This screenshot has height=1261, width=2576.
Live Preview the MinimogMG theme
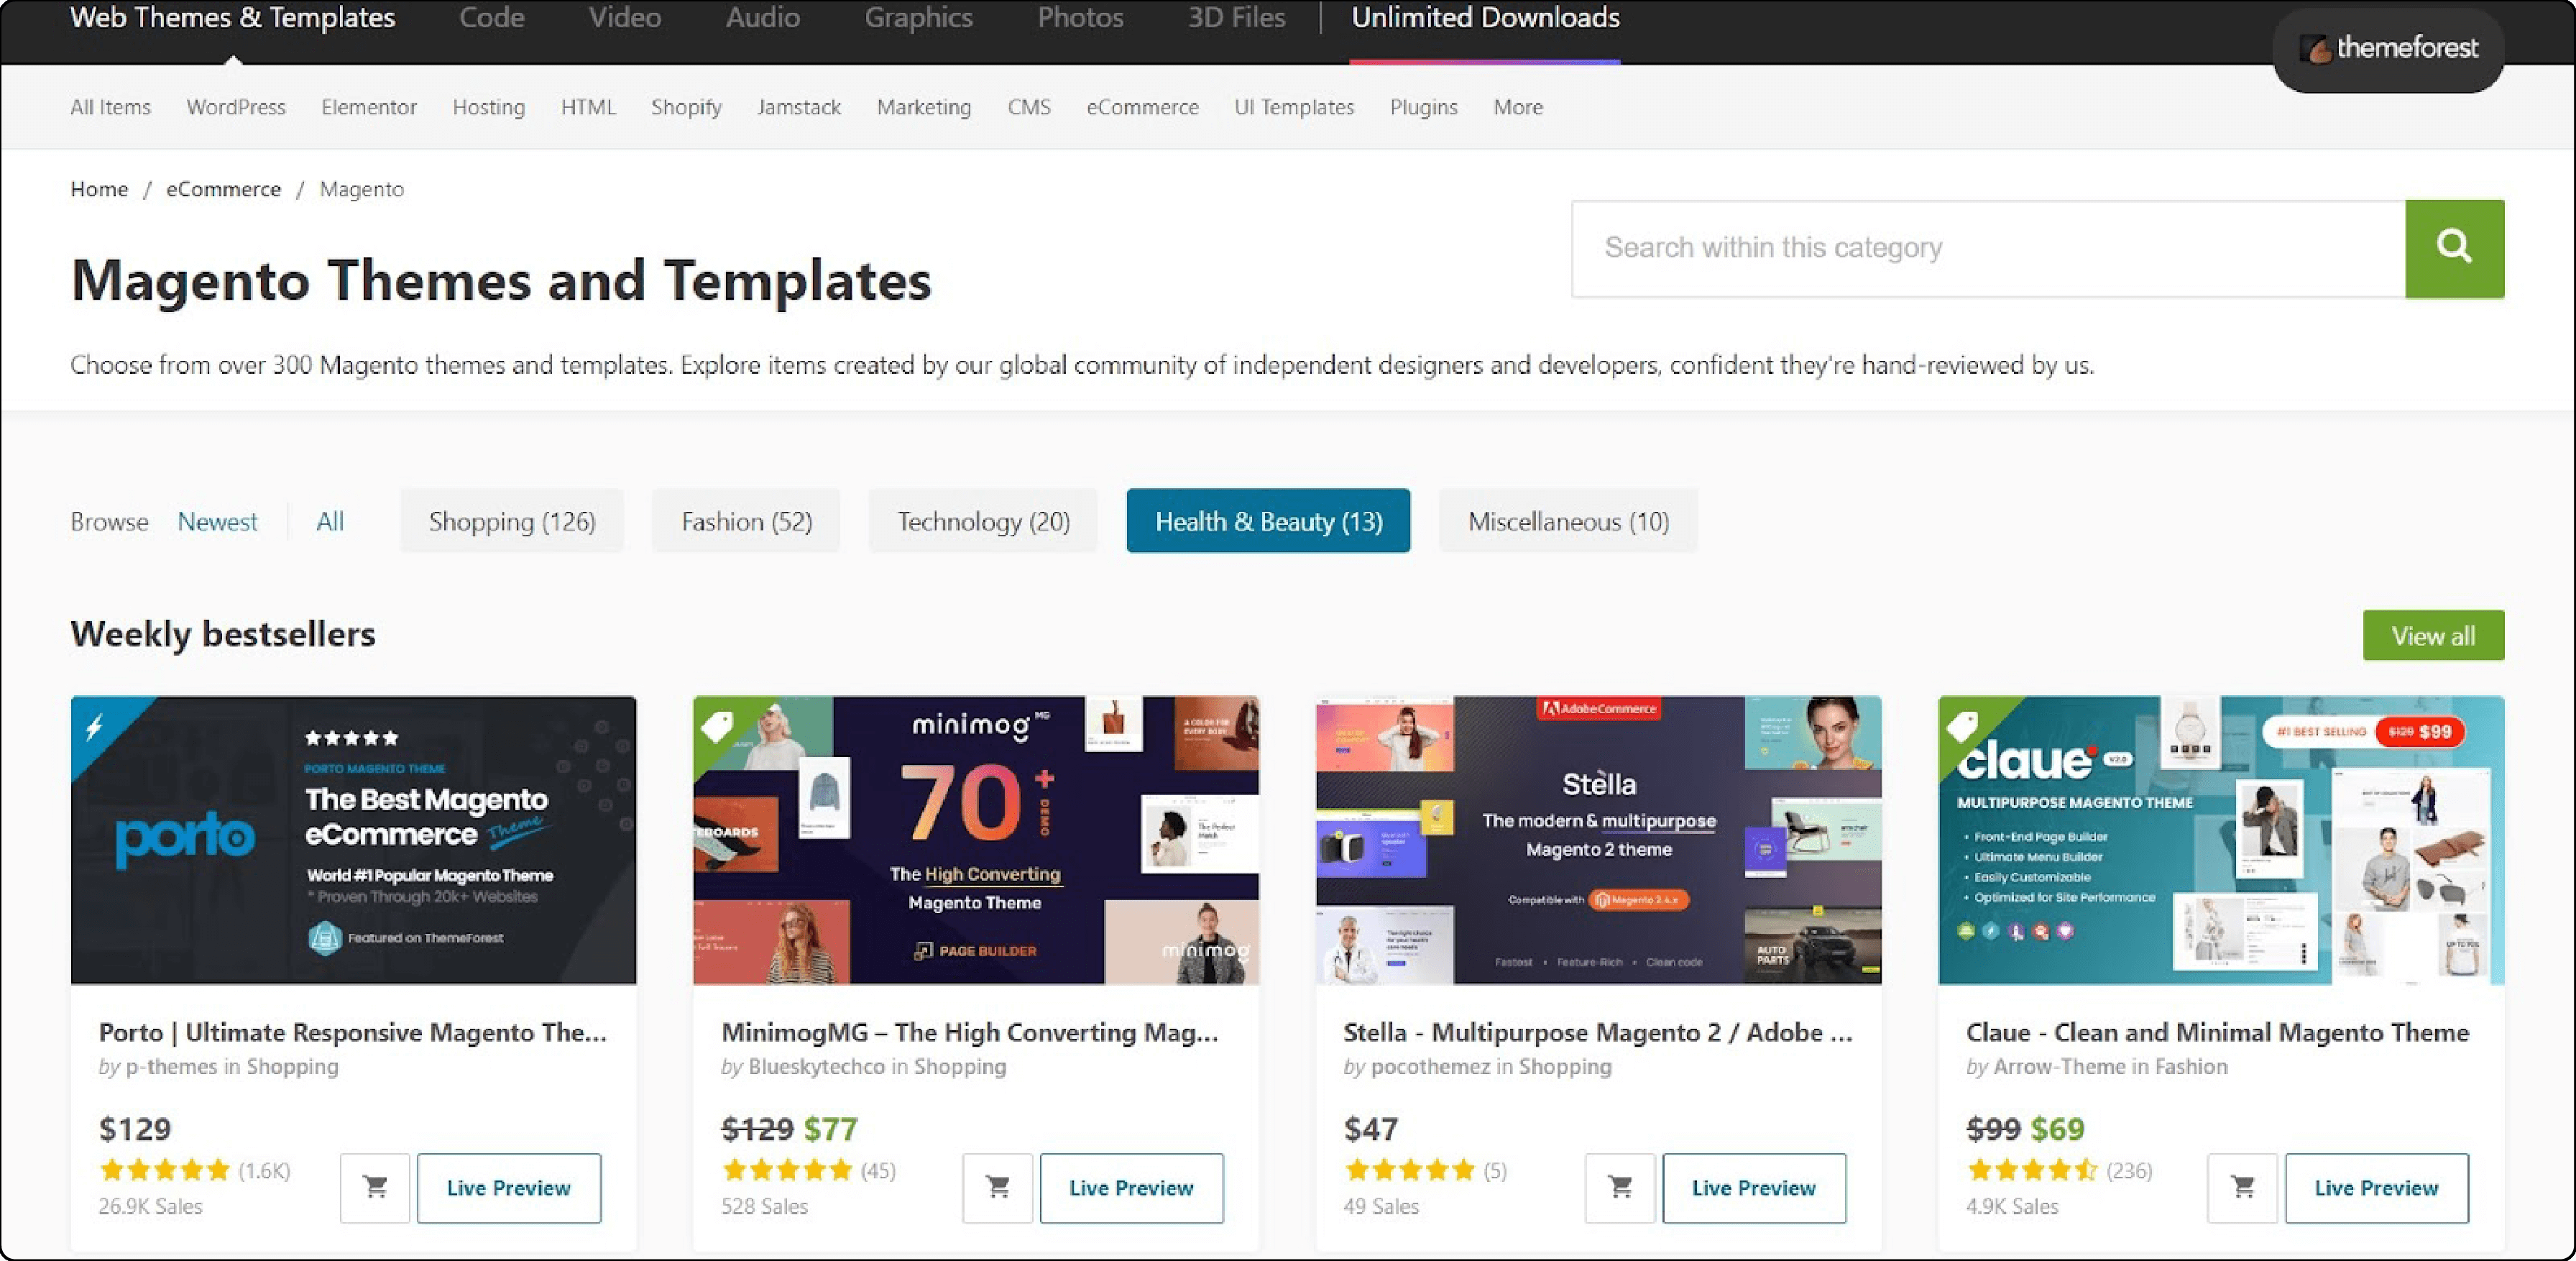pyautogui.click(x=1131, y=1187)
